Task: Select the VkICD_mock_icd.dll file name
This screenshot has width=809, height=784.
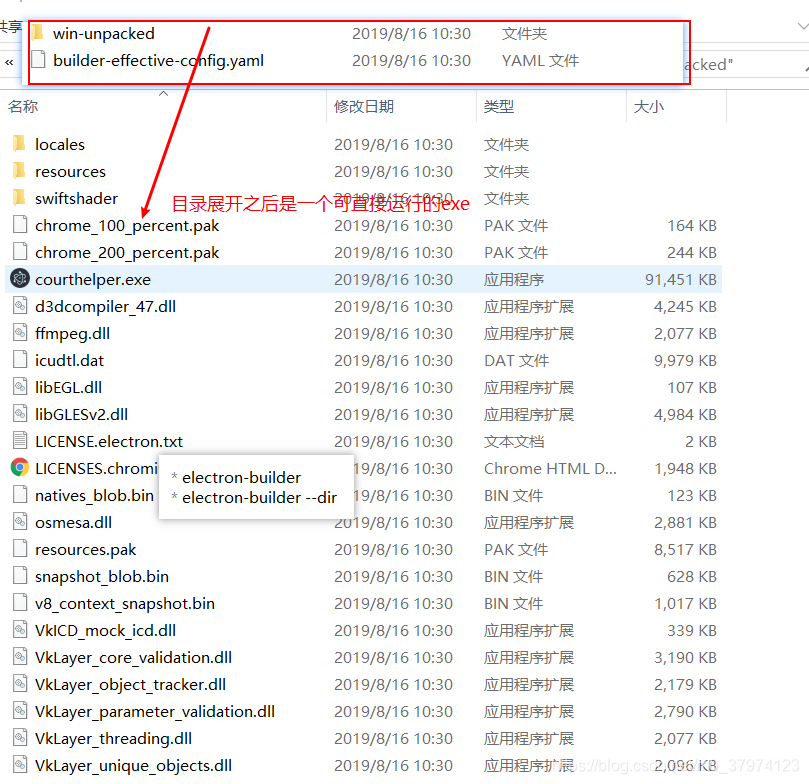Action: [105, 630]
